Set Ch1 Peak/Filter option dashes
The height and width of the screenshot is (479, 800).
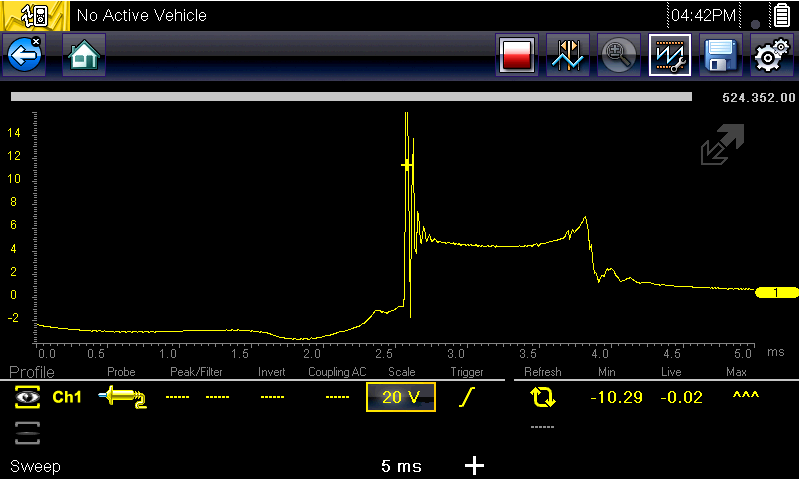[197, 397]
